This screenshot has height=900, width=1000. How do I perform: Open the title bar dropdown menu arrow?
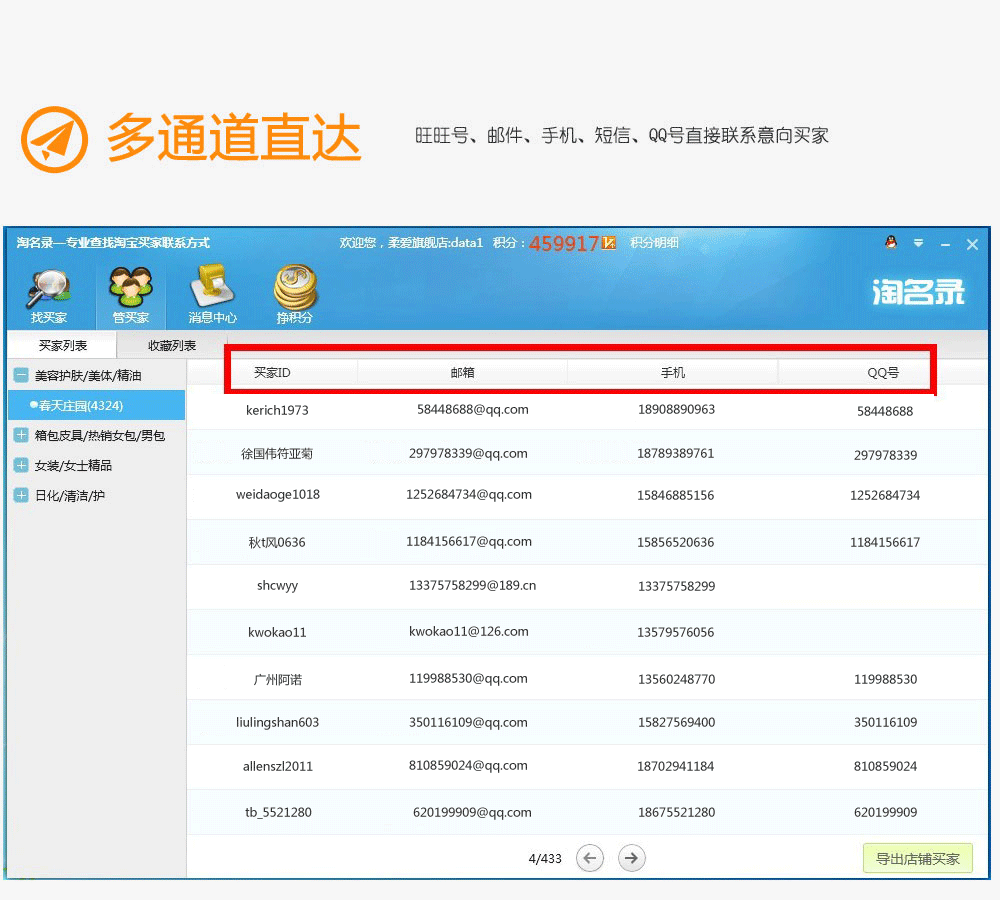[x=918, y=243]
